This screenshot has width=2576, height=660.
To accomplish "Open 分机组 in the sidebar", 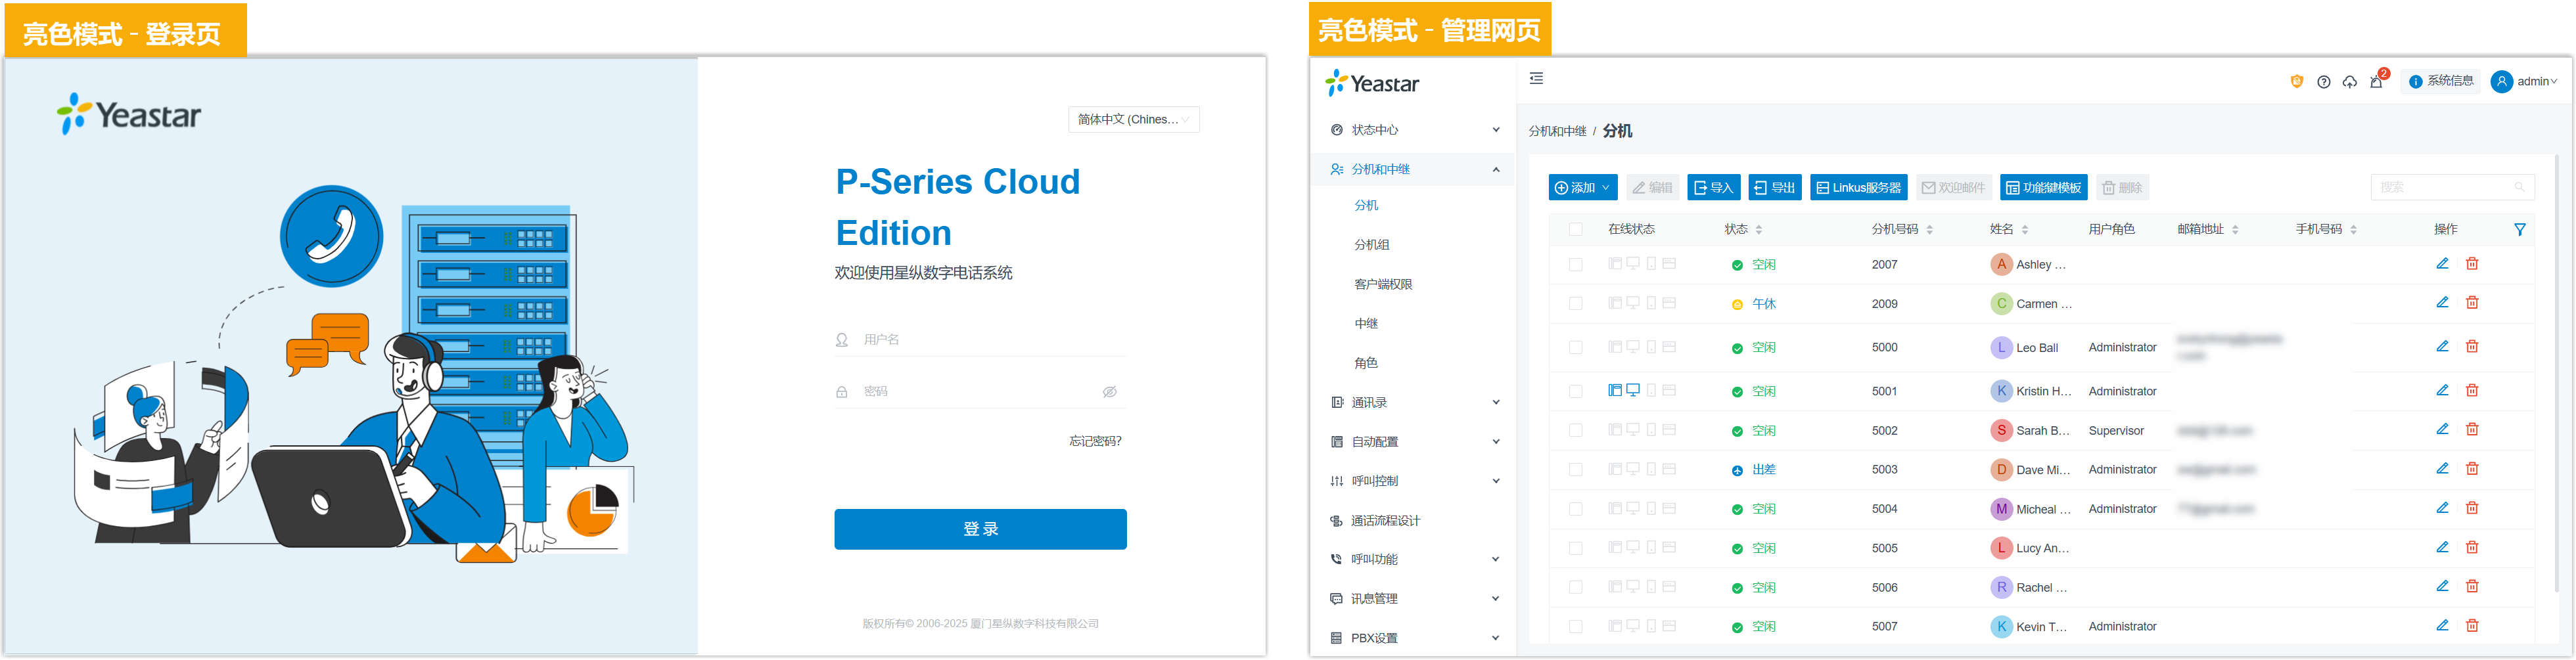I will click(x=1372, y=245).
